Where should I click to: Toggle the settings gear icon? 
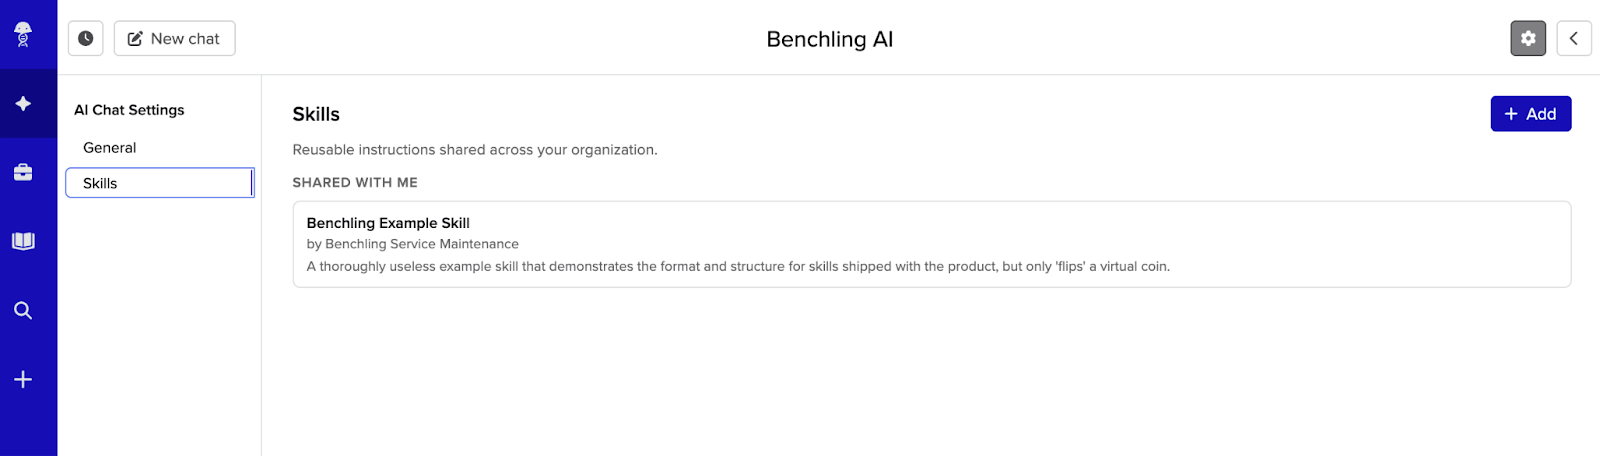click(1528, 39)
